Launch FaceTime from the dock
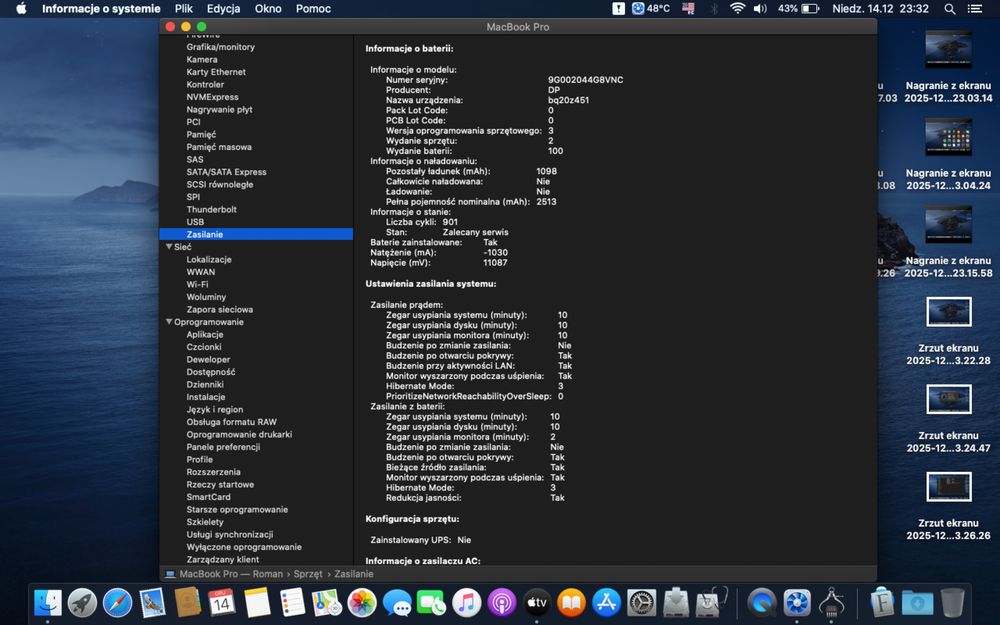1000x625 pixels. pos(432,603)
